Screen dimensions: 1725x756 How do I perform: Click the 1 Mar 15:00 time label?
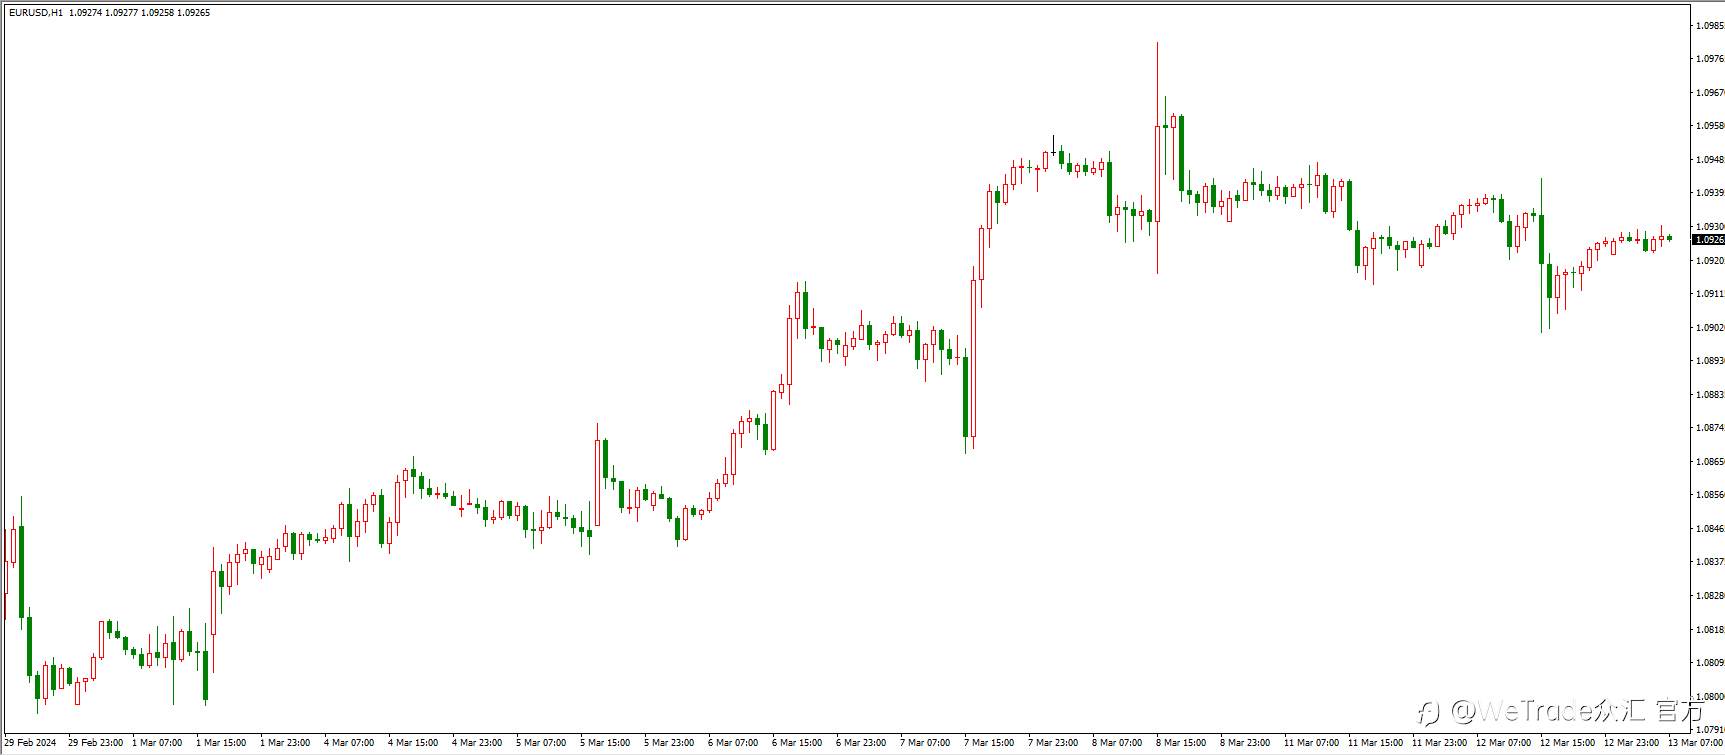pyautogui.click(x=221, y=743)
